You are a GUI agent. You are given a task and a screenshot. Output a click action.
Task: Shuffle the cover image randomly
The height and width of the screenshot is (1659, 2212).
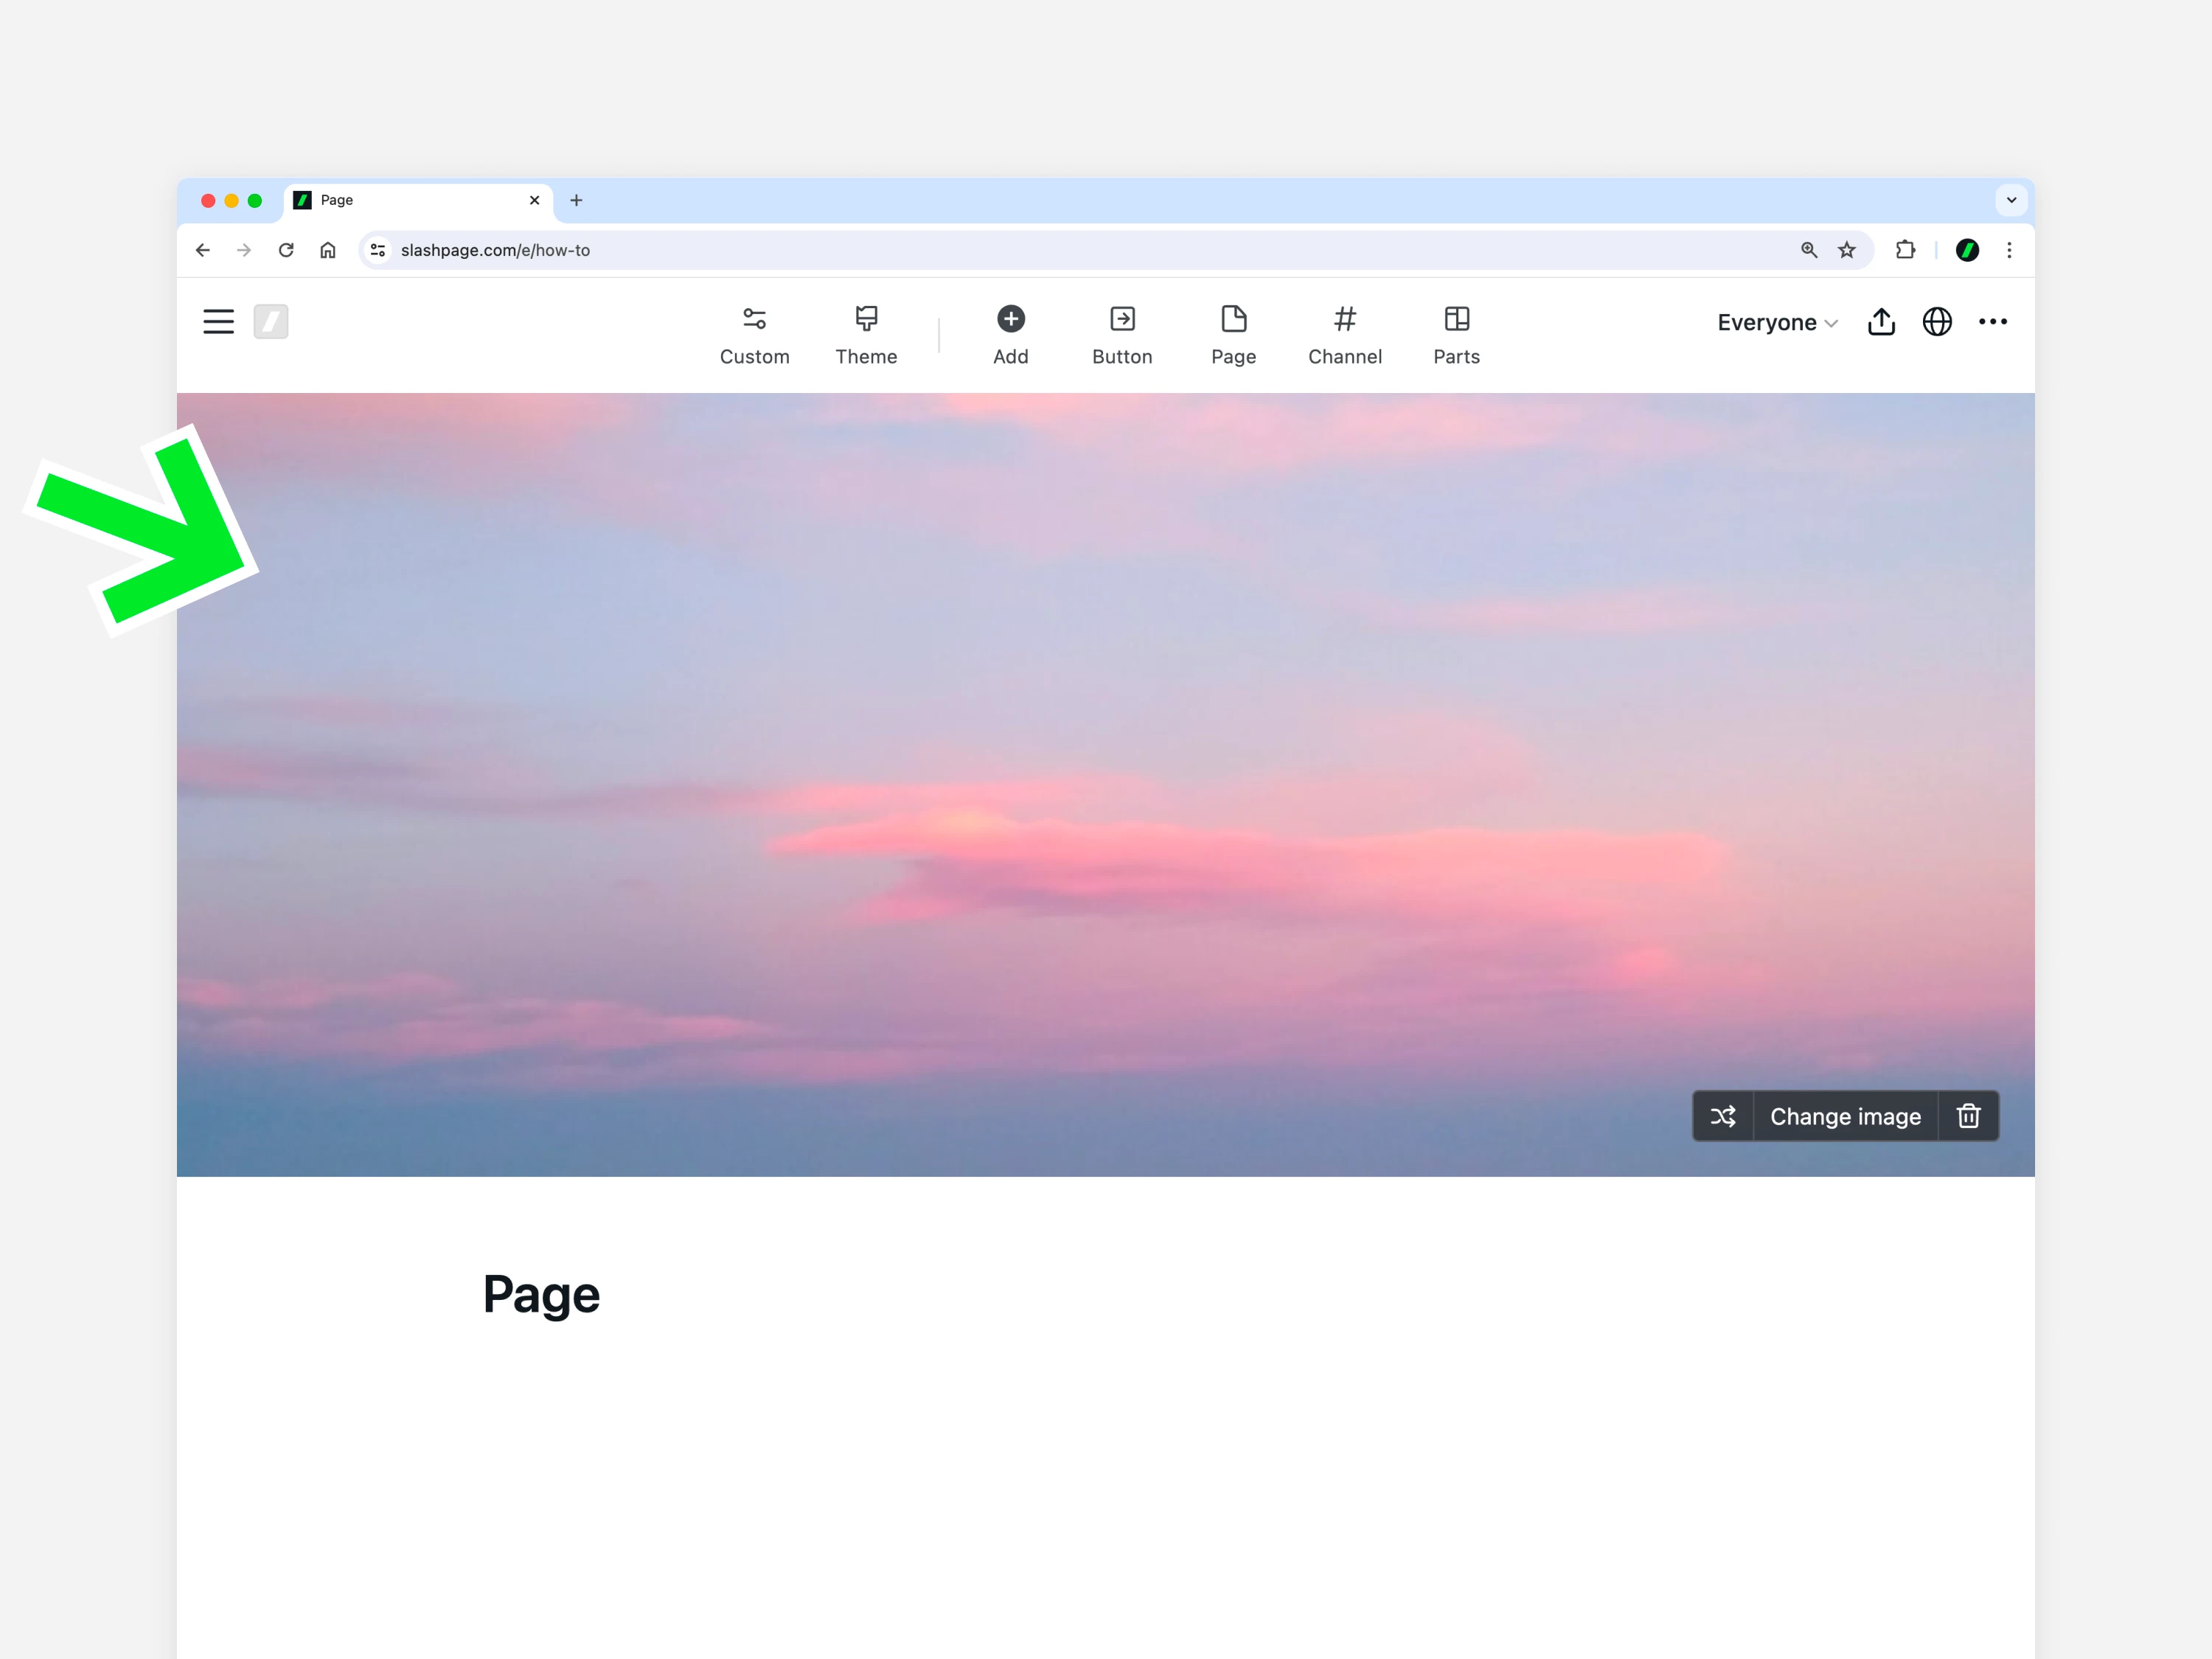1723,1116
